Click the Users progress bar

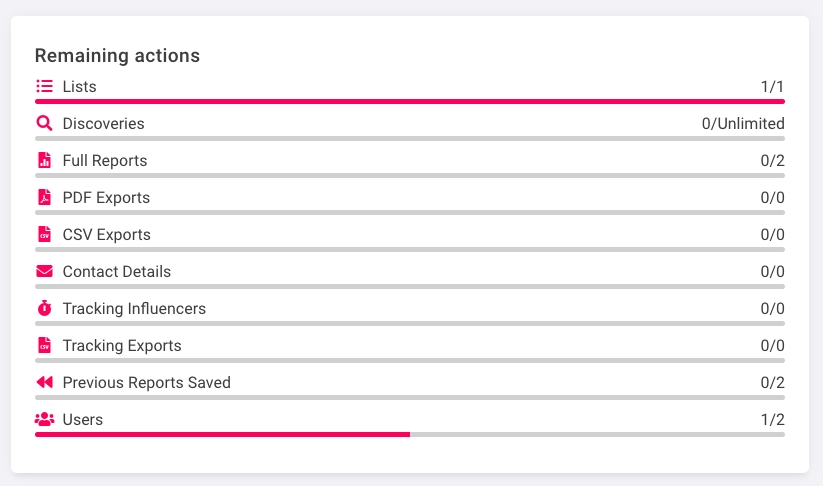pyautogui.click(x=410, y=434)
